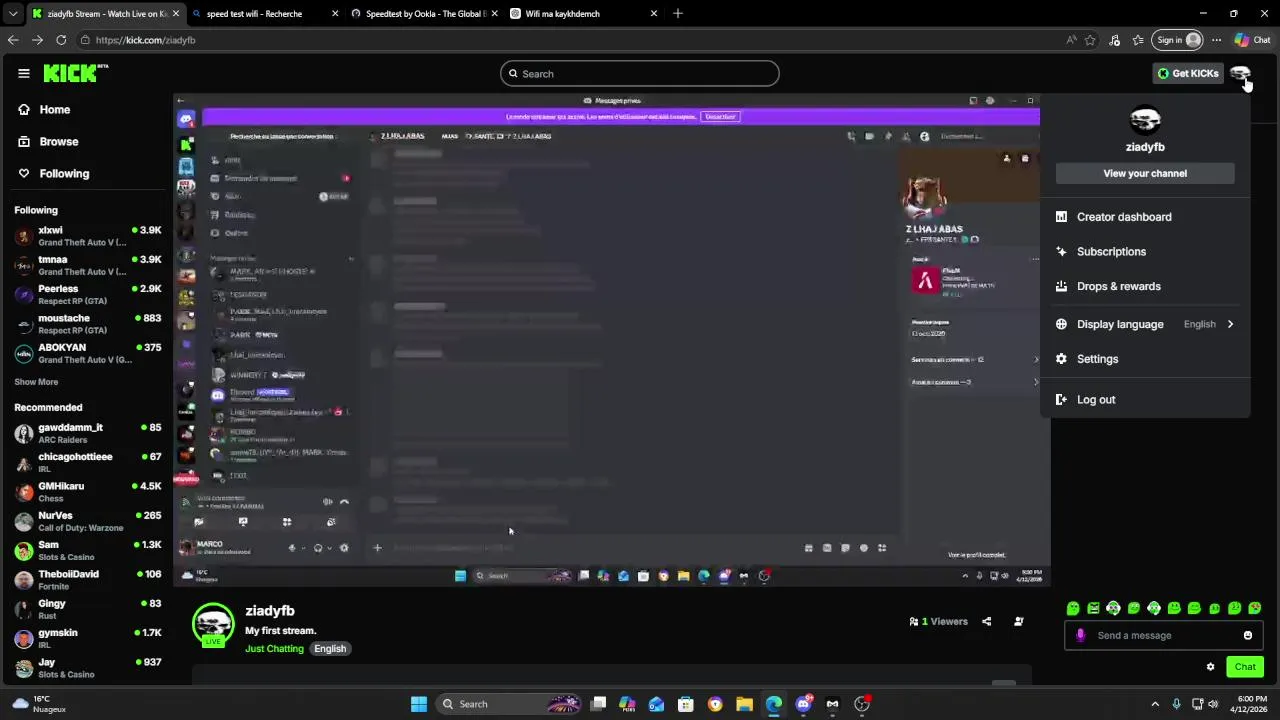Image resolution: width=1280 pixels, height=720 pixels.
Task: Click the address bar URL
Action: point(146,40)
